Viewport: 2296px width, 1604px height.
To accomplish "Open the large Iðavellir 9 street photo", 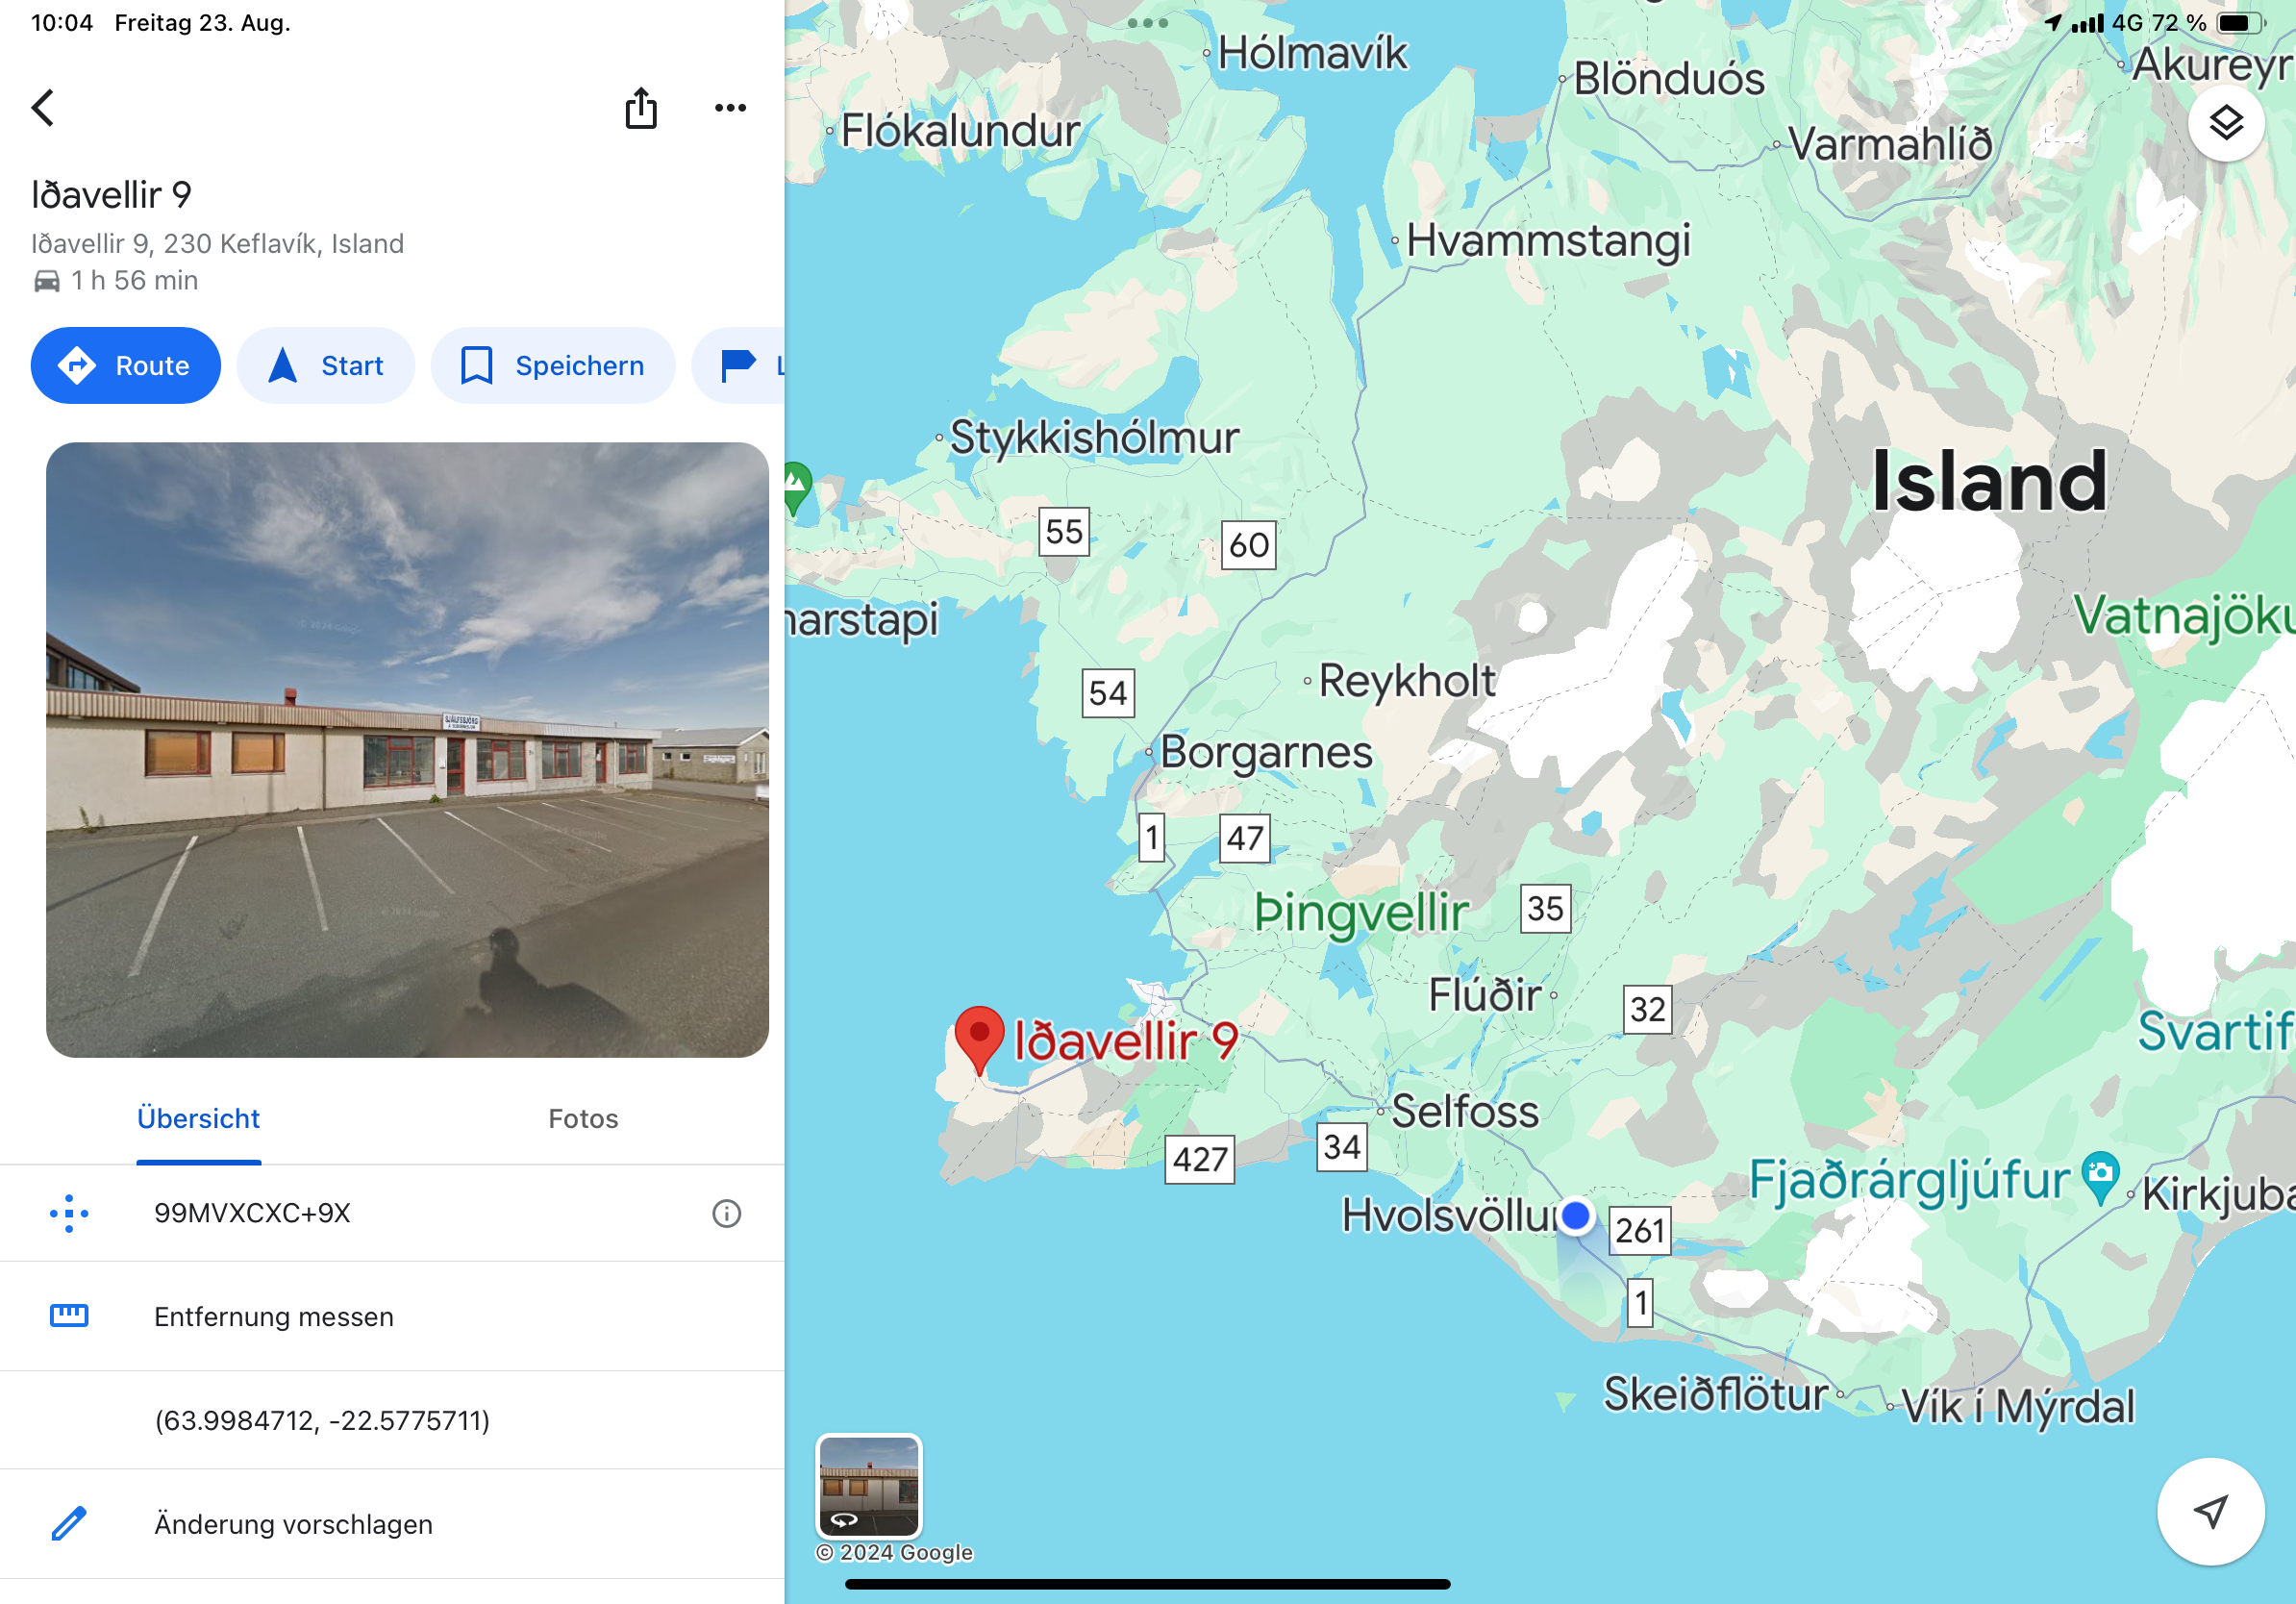I will point(407,749).
